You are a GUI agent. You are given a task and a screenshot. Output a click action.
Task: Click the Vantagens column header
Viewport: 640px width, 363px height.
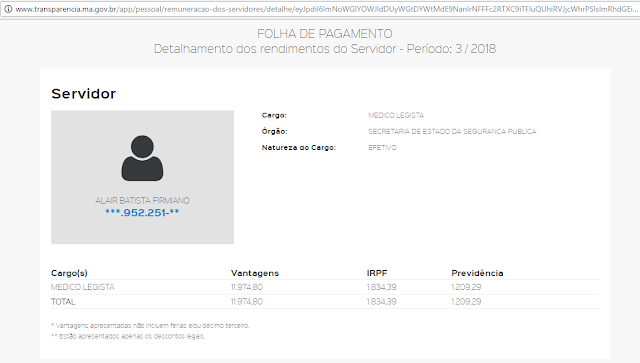click(255, 273)
